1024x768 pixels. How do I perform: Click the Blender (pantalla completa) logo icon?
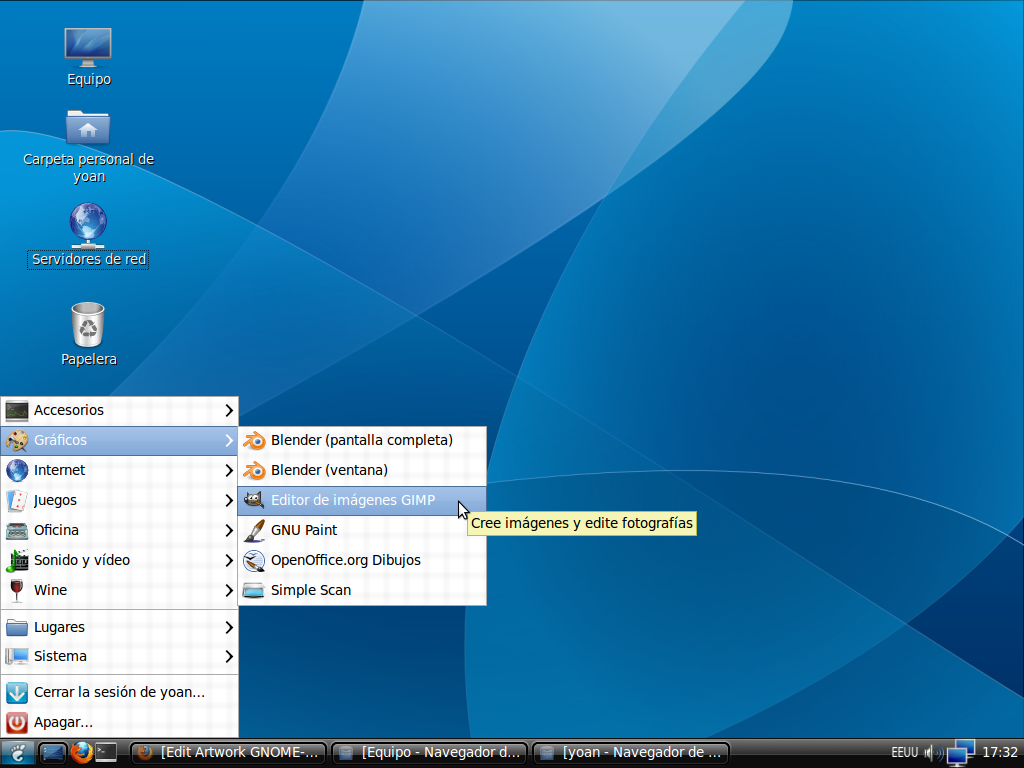[253, 440]
